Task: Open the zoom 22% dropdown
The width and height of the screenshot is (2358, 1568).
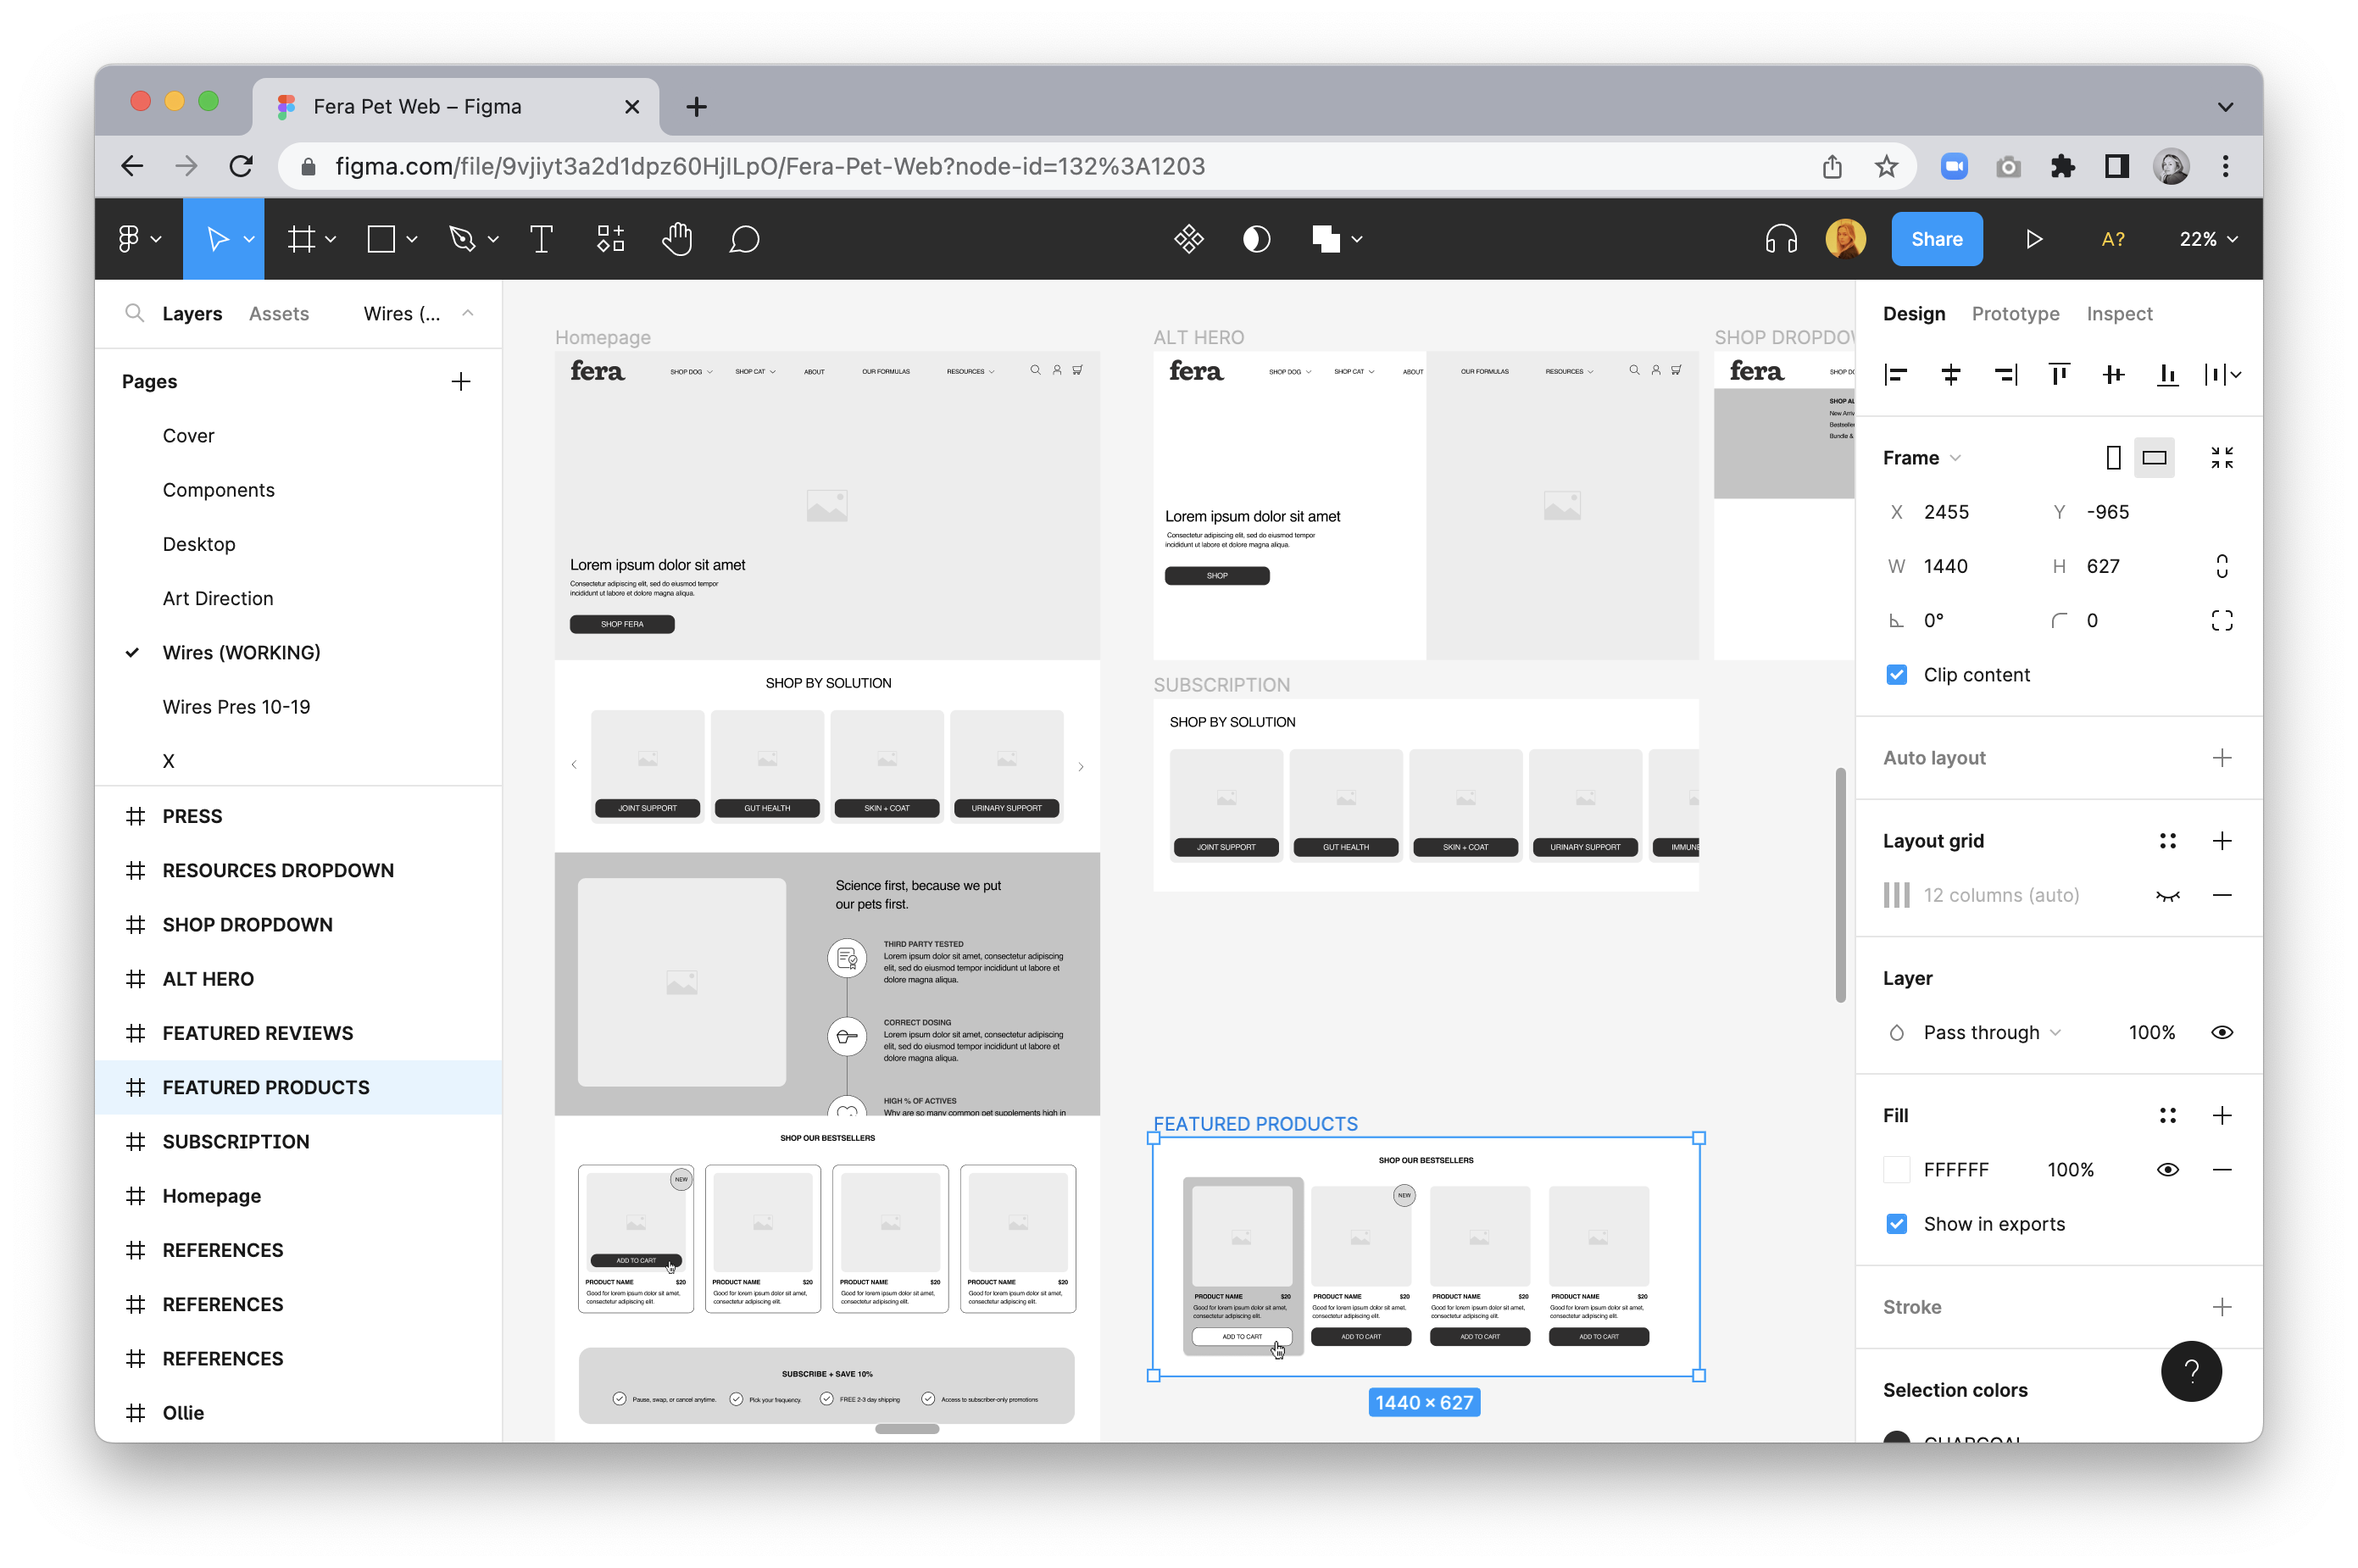Action: pyautogui.click(x=2208, y=239)
